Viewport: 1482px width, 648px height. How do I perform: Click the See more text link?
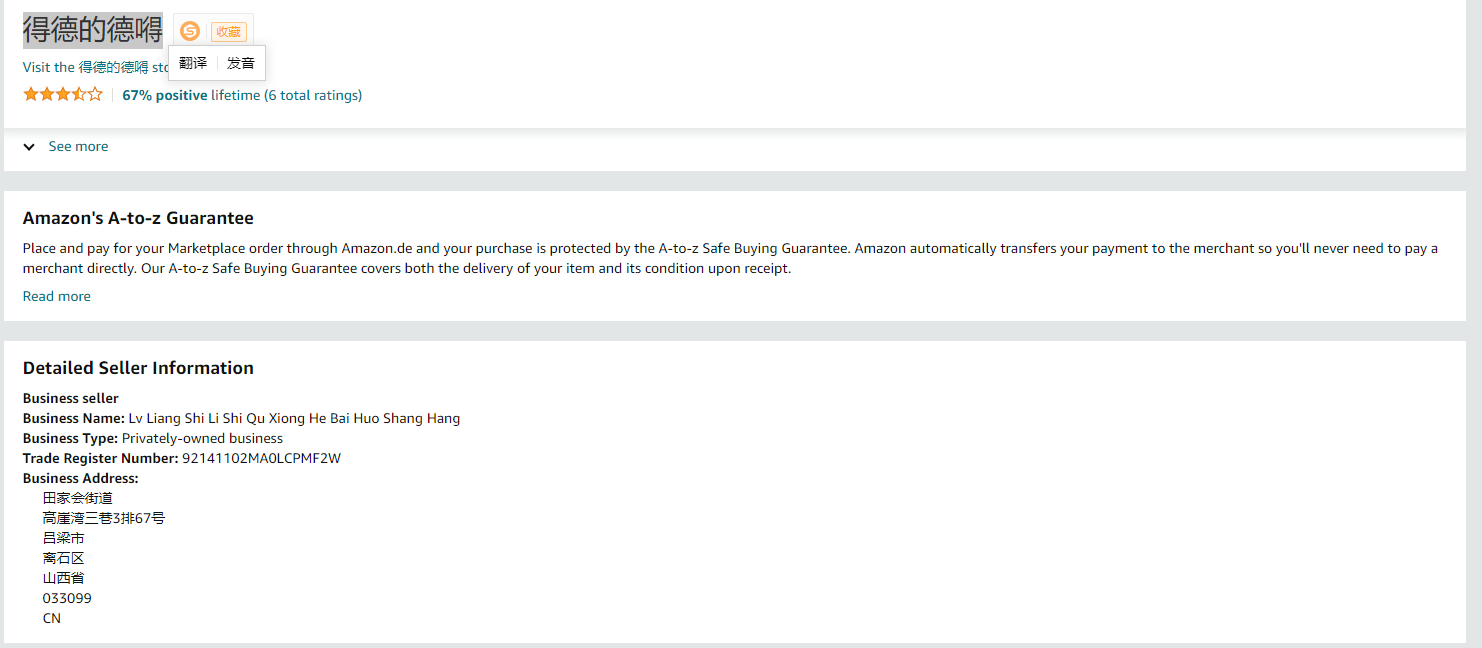78,146
